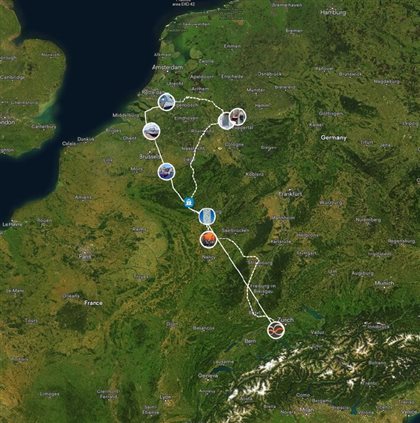
Task: Select the partially hidden photo marker near Wuppertal
Action: point(225,121)
